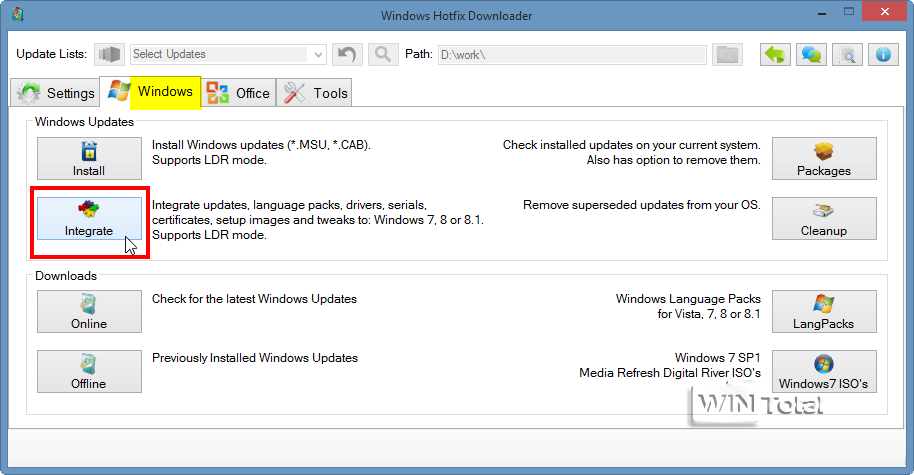Click the Cleanup button
Image resolution: width=914 pixels, height=475 pixels.
(x=824, y=219)
